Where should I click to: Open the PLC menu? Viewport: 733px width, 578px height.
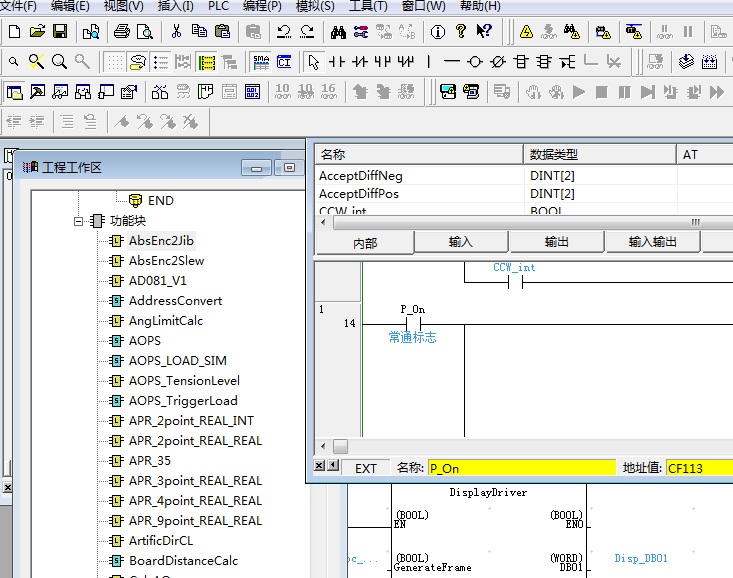click(218, 6)
